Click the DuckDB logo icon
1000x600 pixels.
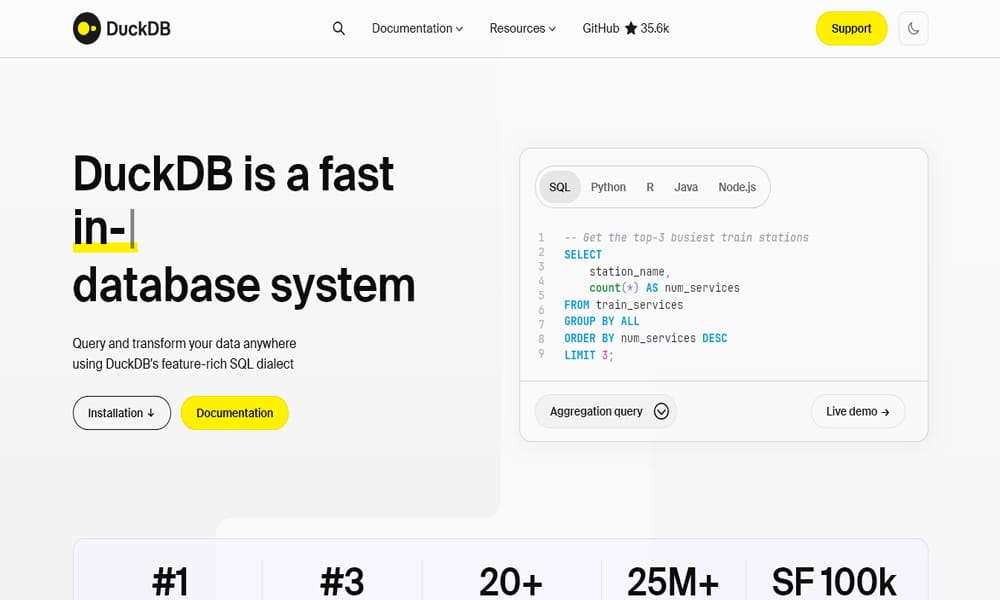coord(87,28)
